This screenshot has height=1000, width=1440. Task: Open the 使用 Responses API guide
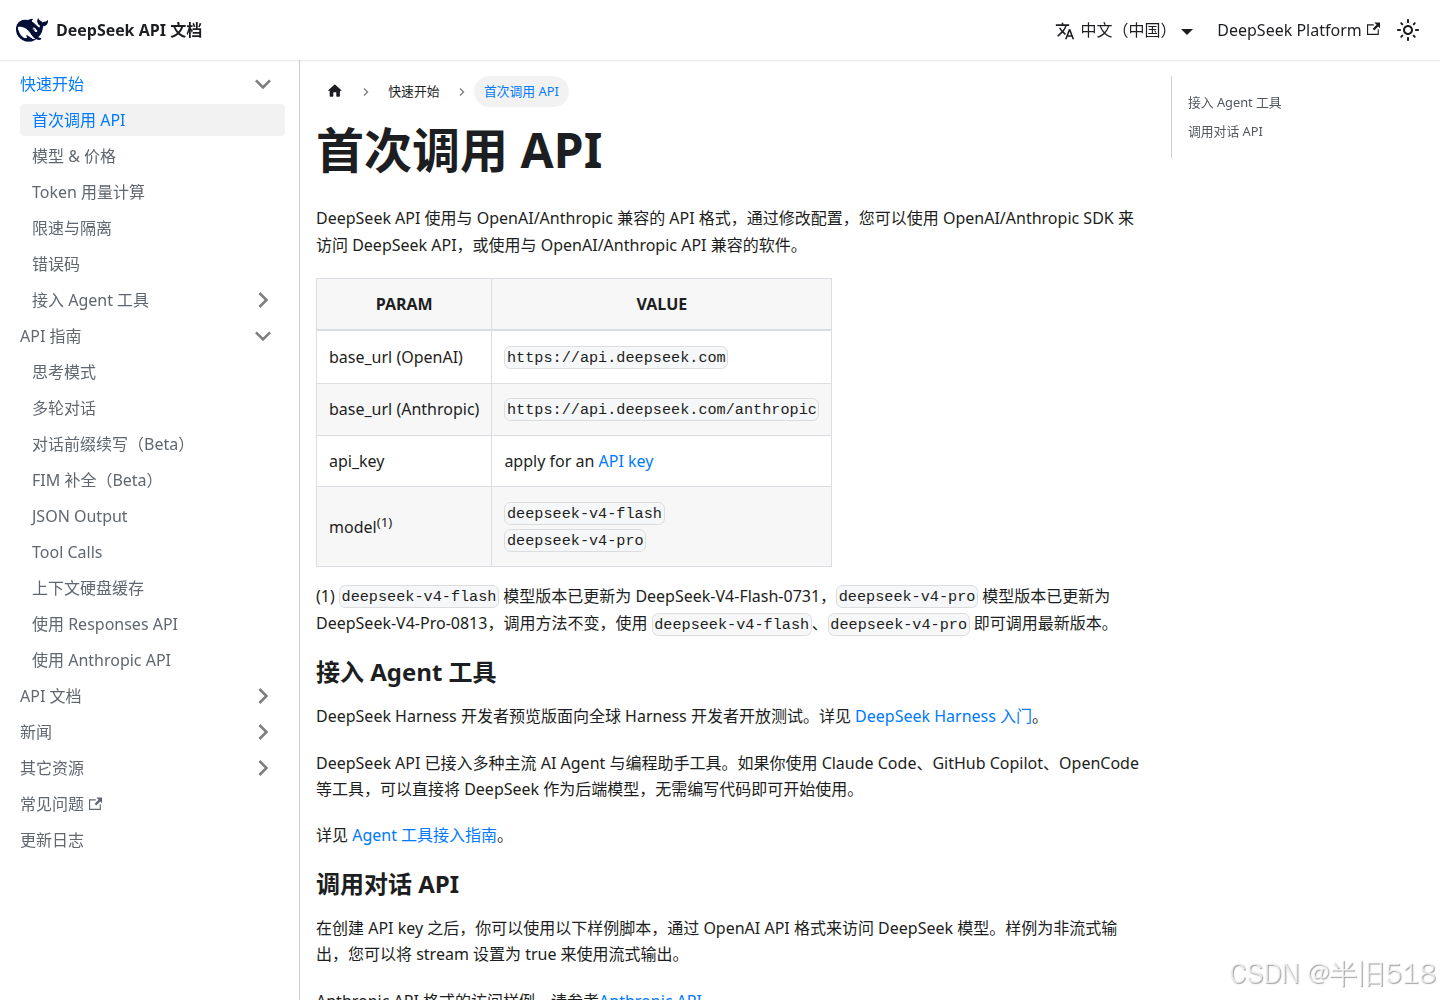click(x=152, y=624)
